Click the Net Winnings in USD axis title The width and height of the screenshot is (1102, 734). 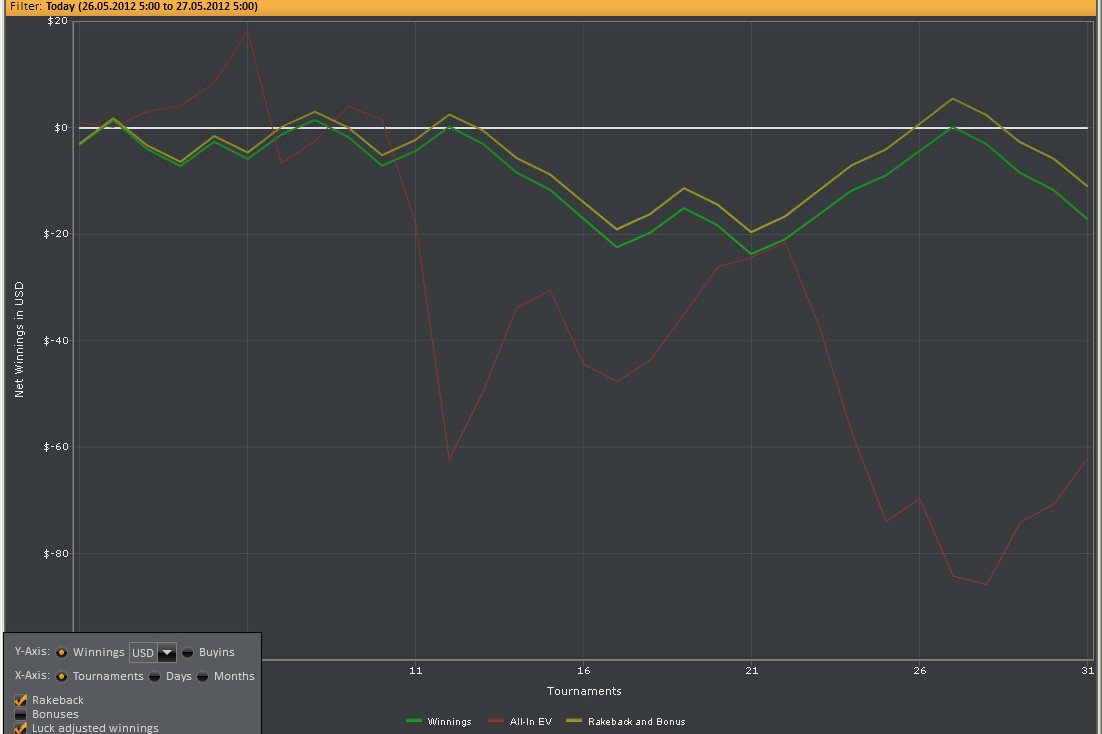[19, 340]
